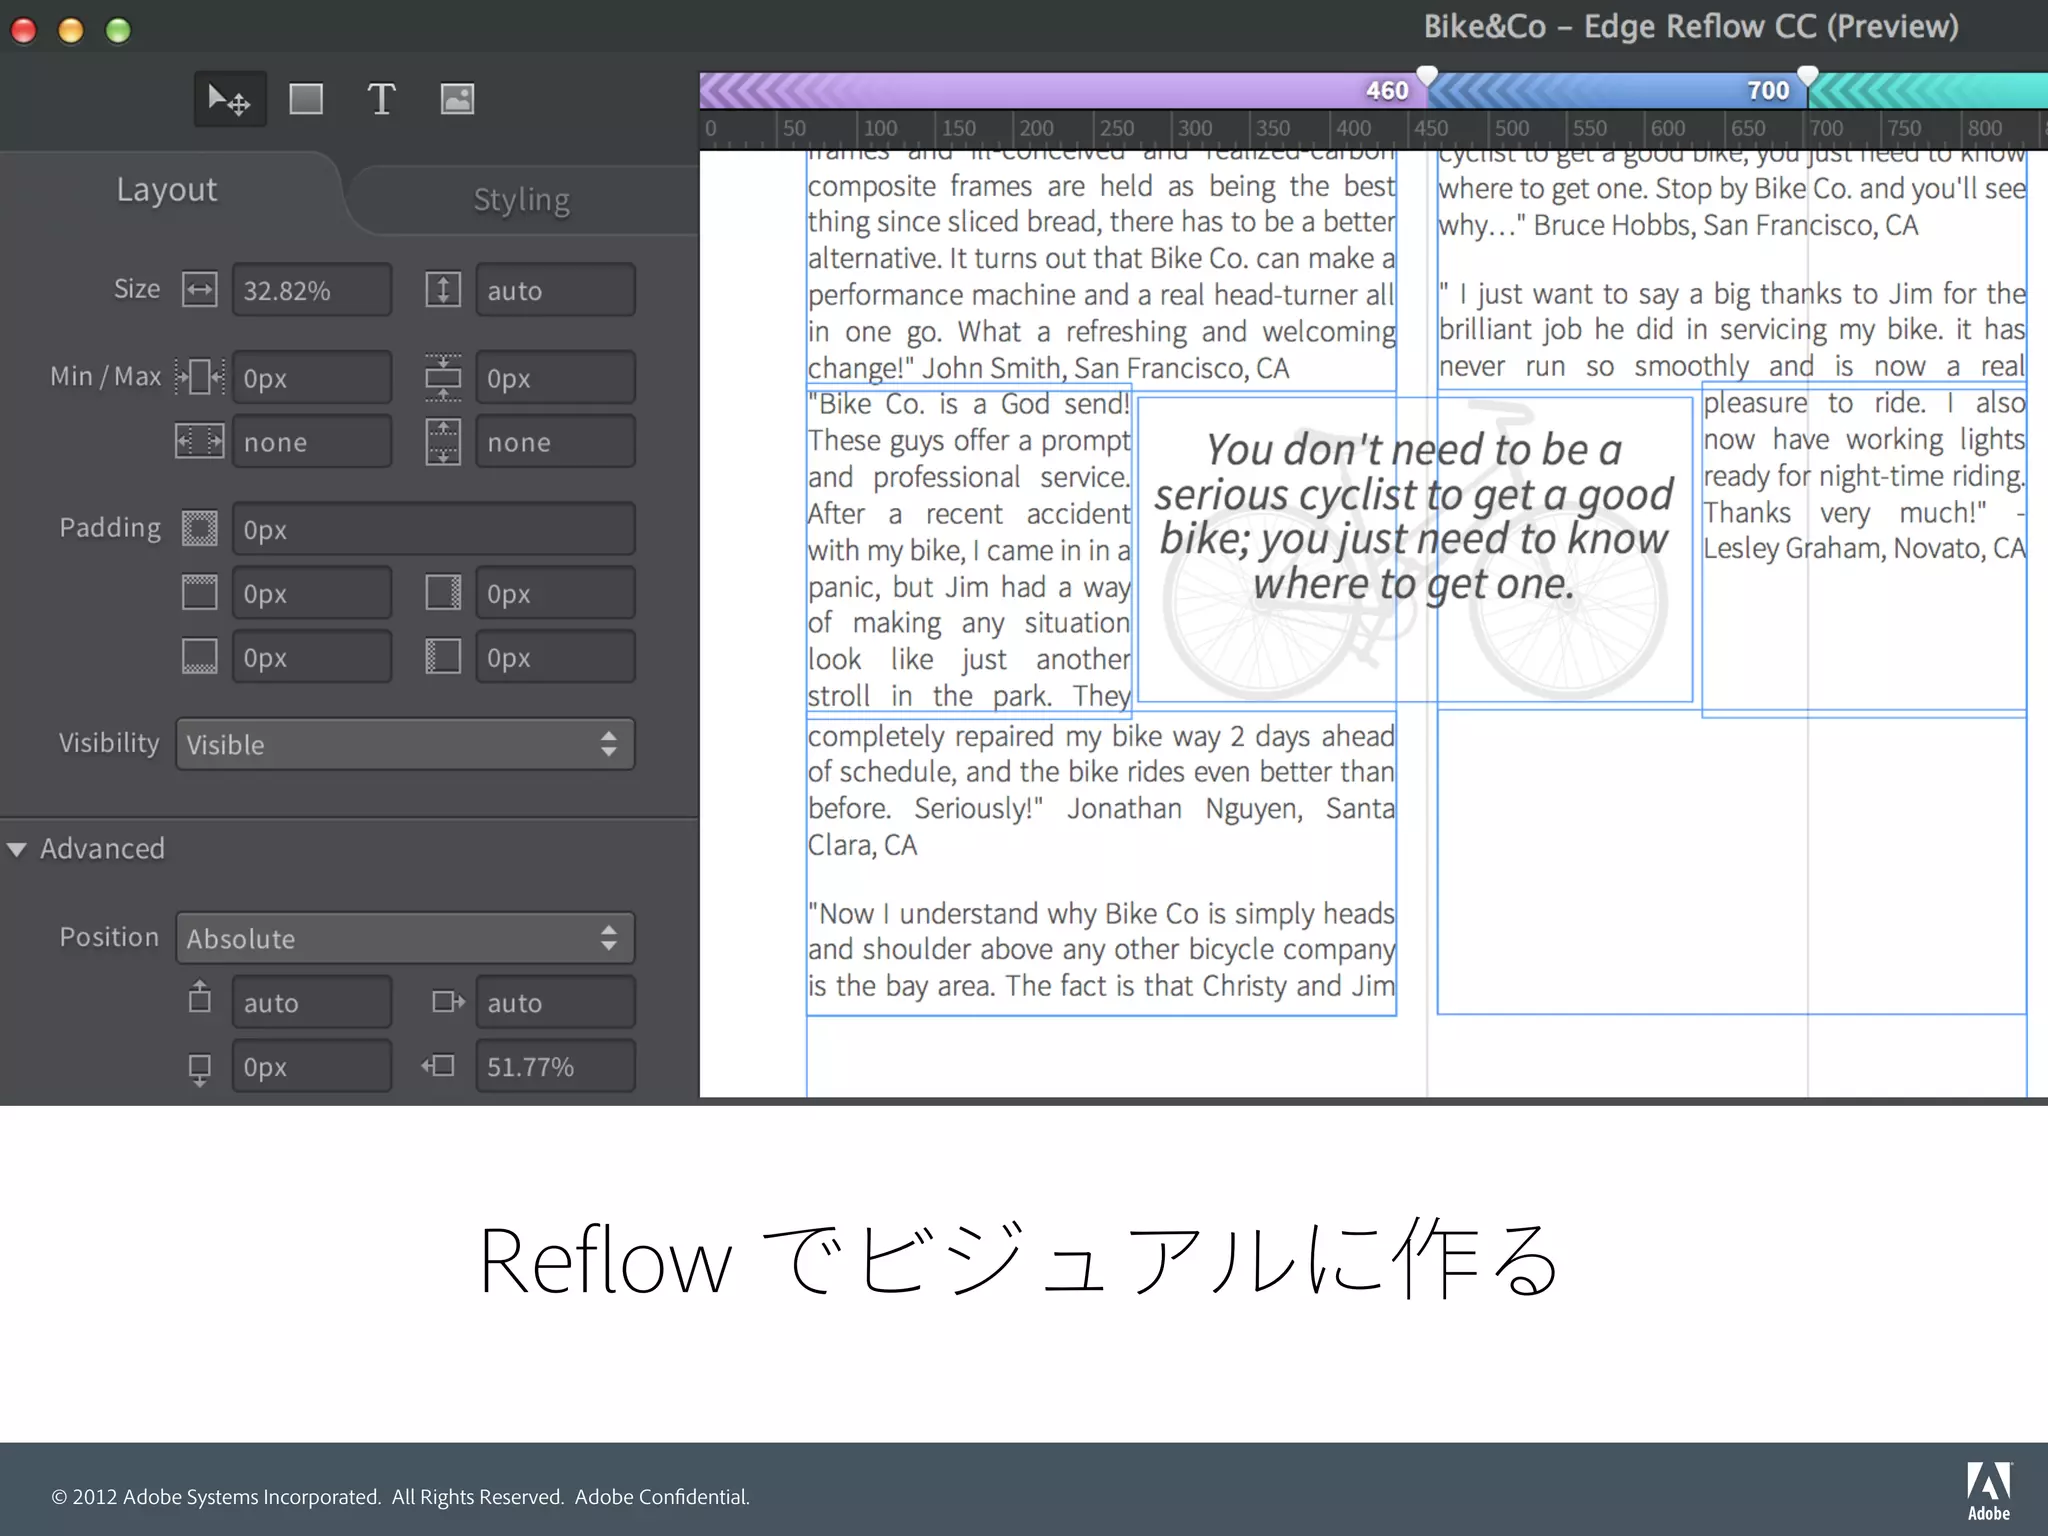
Task: Click the left offset 51.77% field
Action: click(x=555, y=1066)
